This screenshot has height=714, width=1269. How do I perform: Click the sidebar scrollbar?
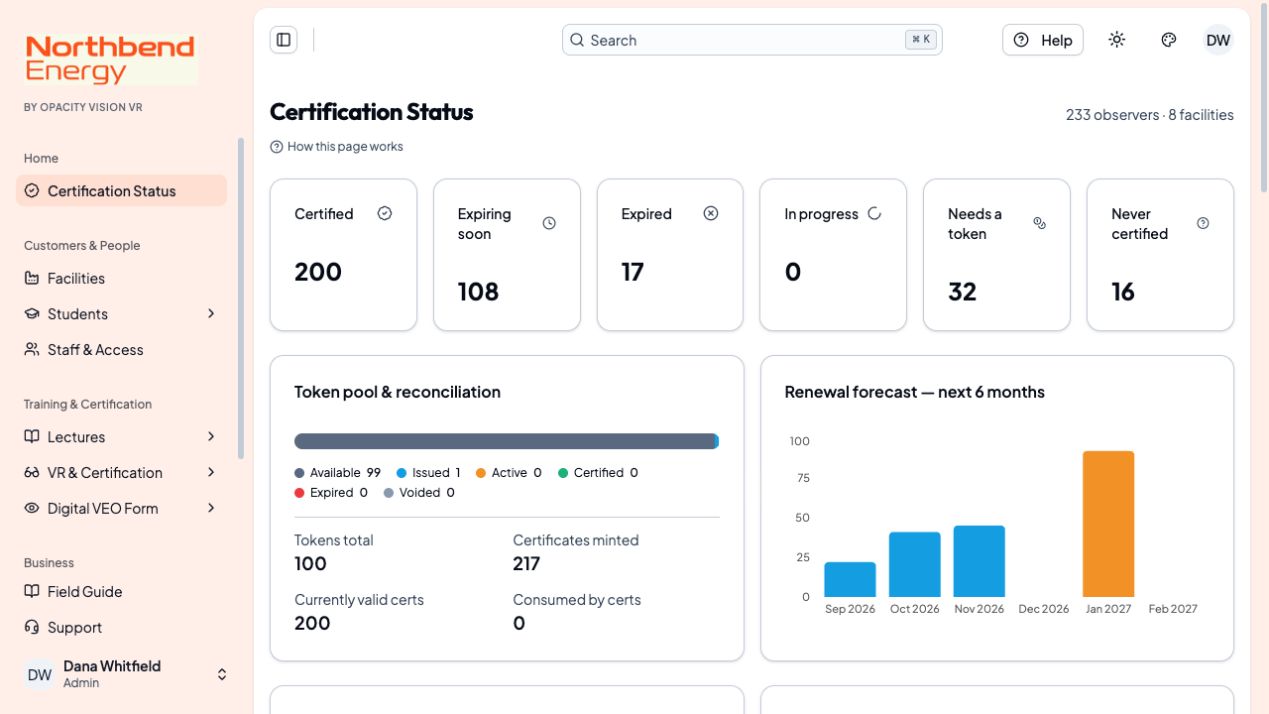pyautogui.click(x=241, y=298)
